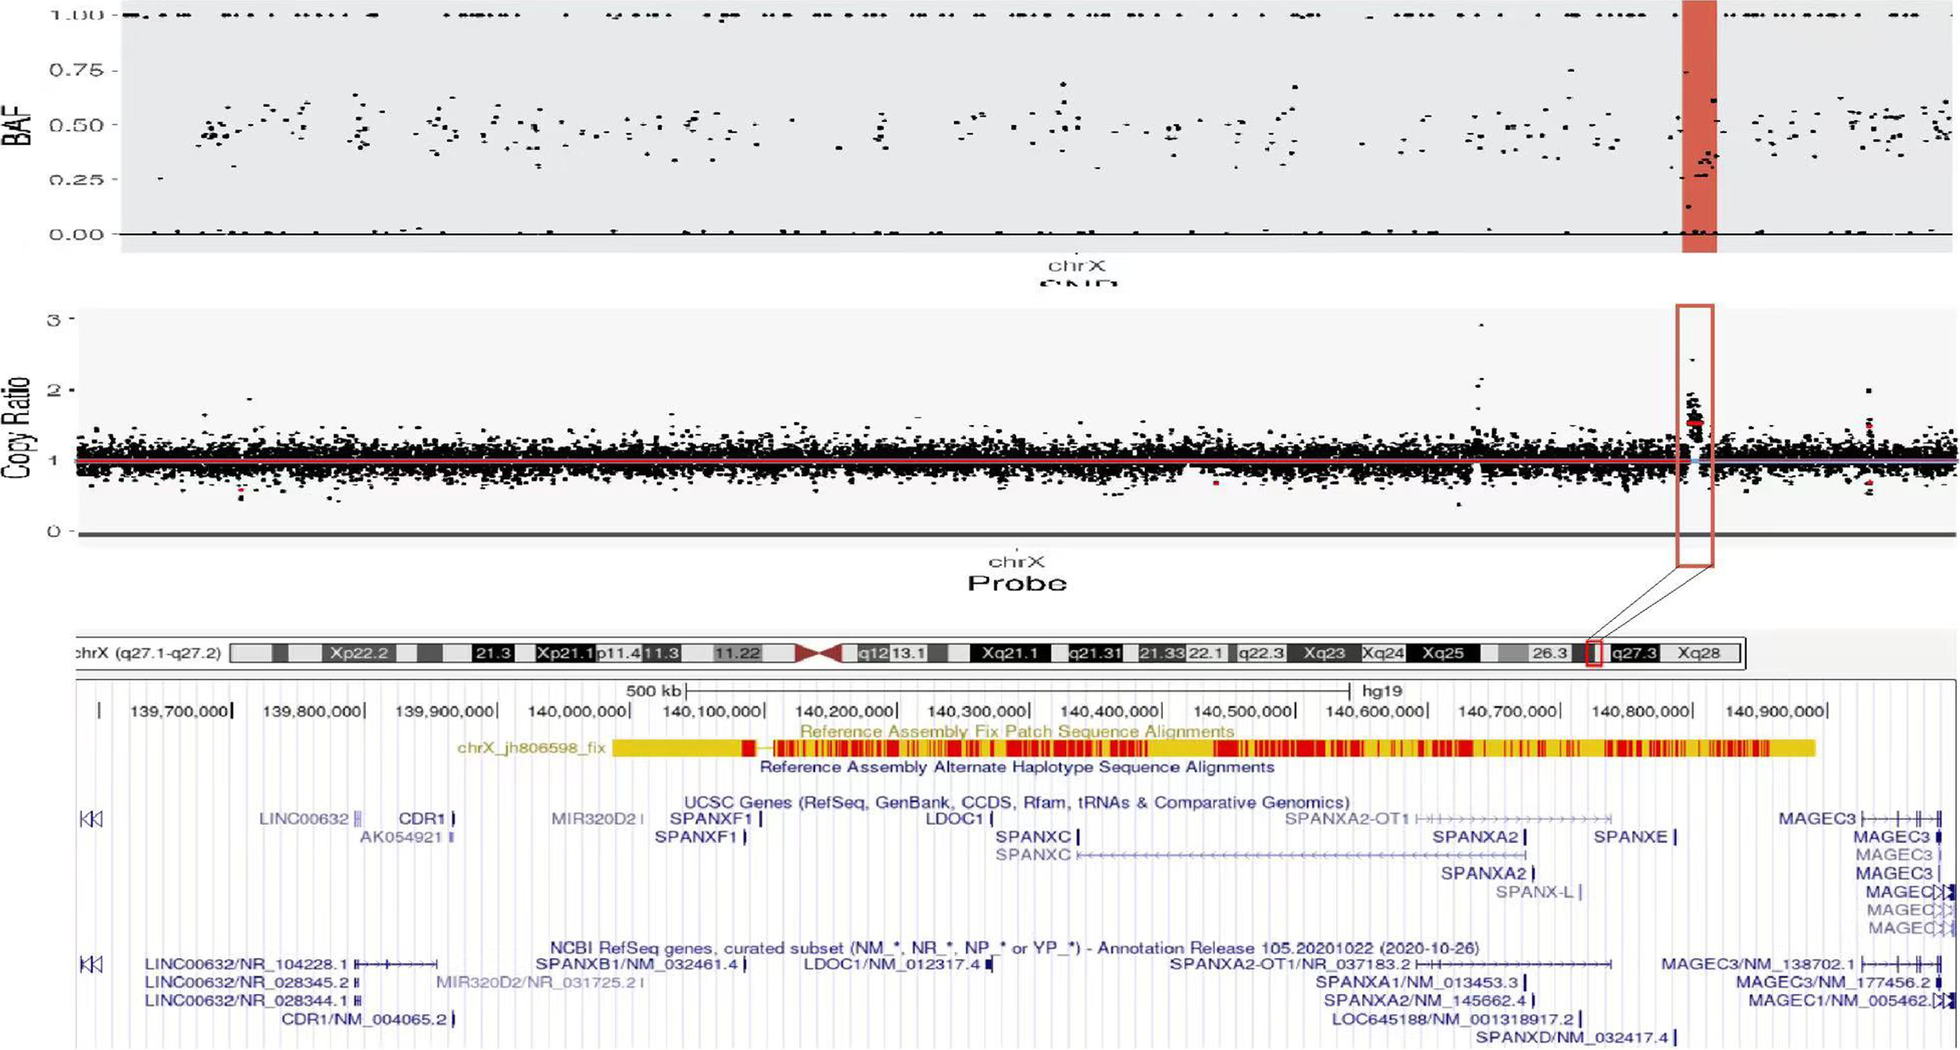
Task: Select the Xq23 band on the ideogram
Action: click(x=1324, y=653)
